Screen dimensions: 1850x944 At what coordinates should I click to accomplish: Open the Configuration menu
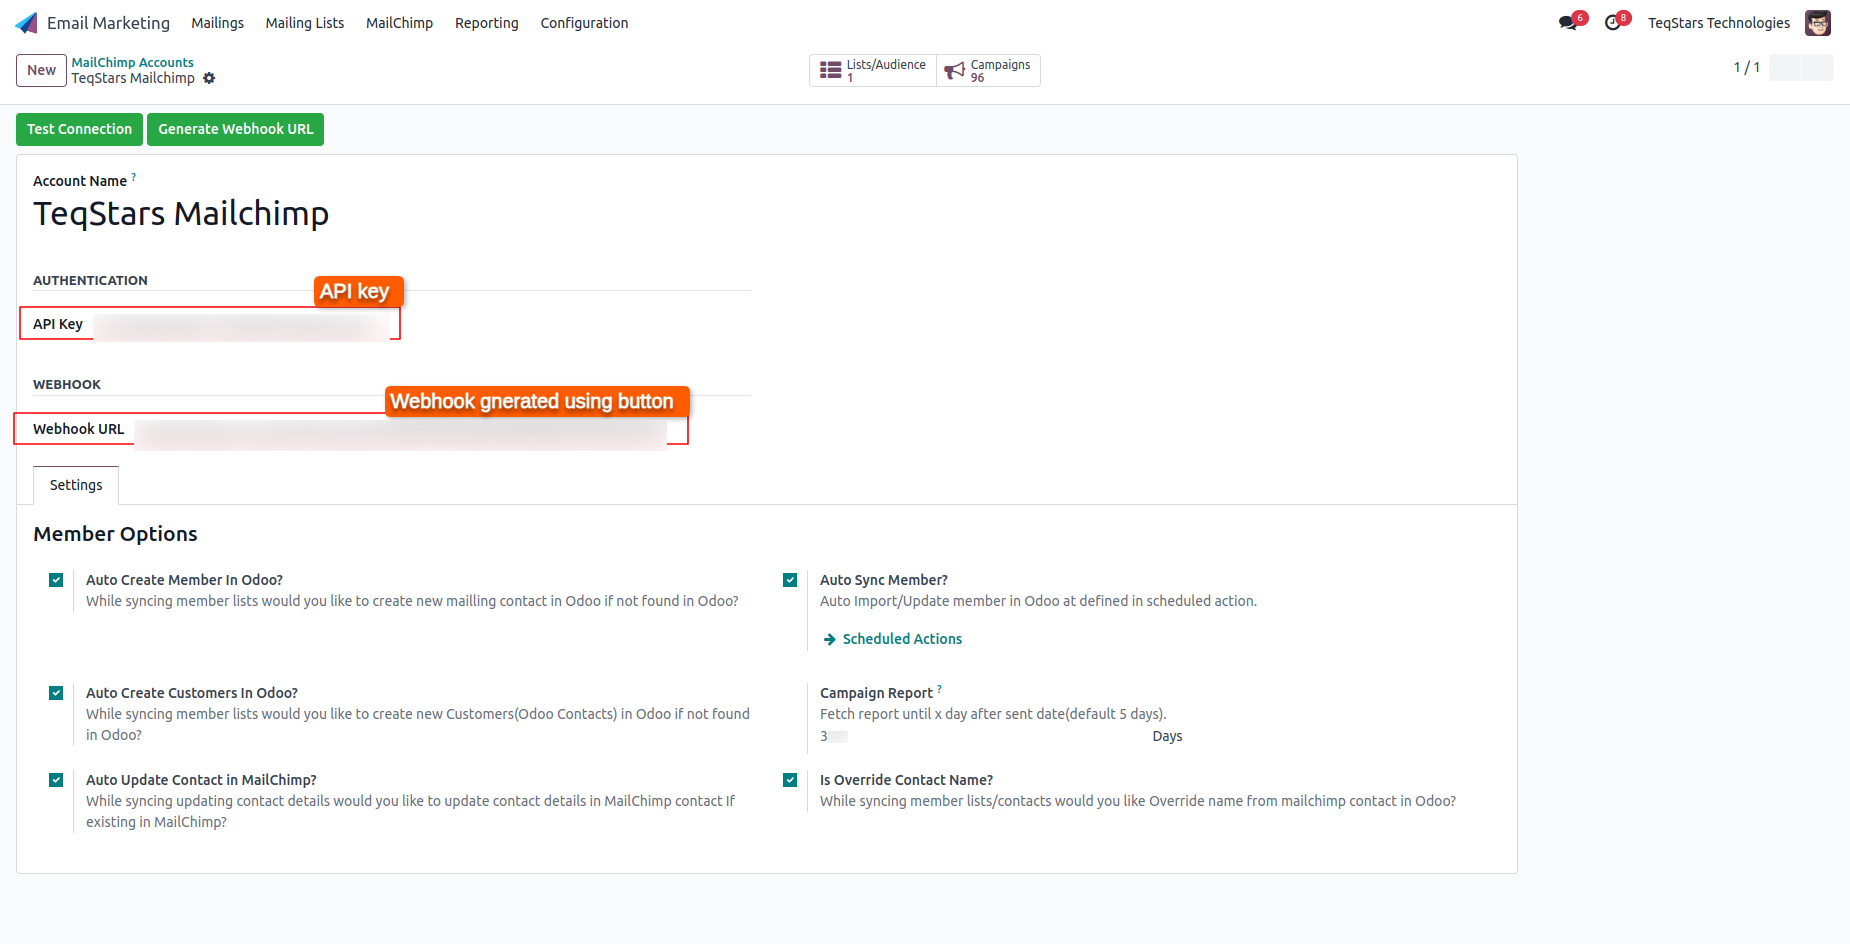tap(584, 23)
